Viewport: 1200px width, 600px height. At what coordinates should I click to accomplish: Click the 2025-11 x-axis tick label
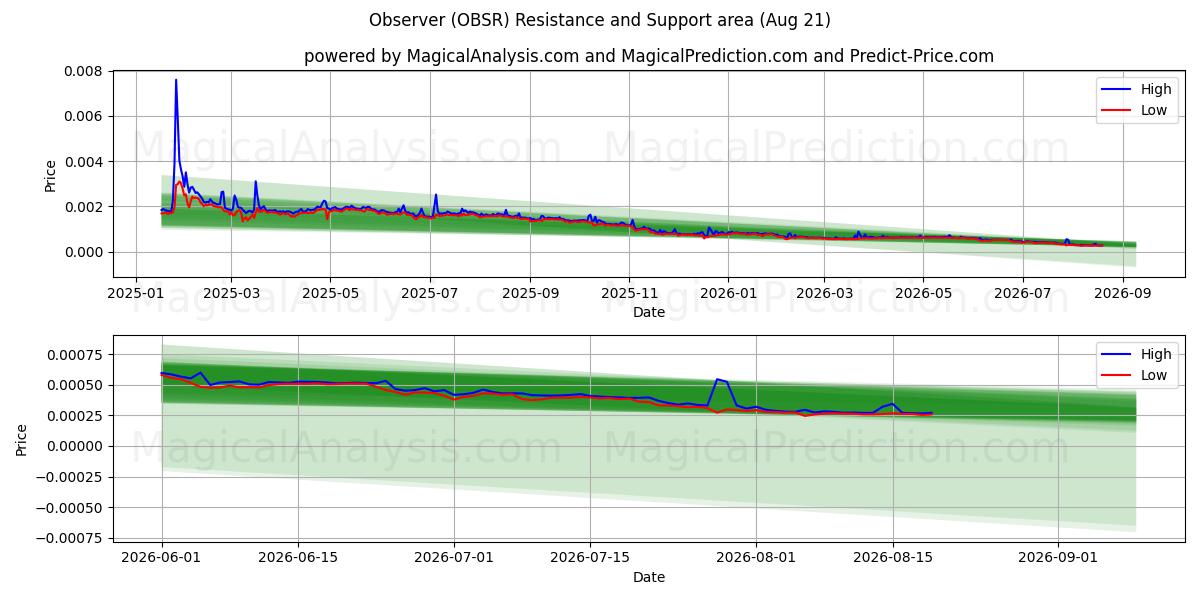tap(629, 294)
